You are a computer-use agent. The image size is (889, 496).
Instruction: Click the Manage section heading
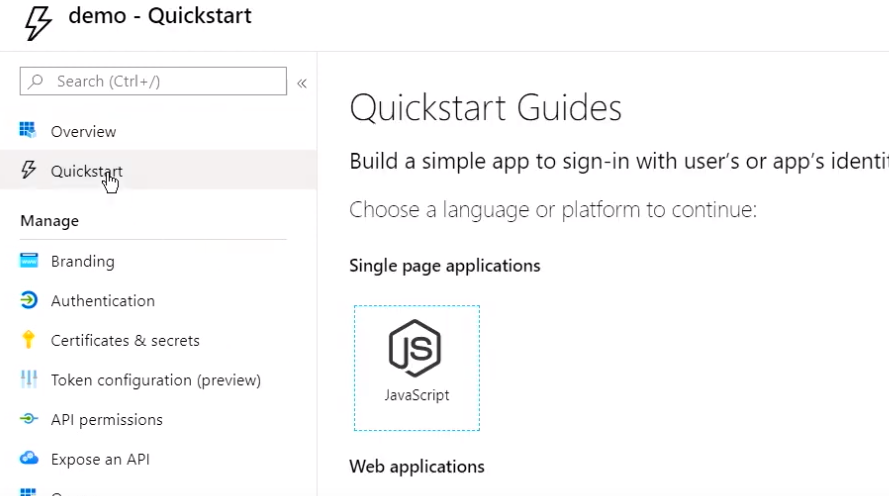[49, 221]
